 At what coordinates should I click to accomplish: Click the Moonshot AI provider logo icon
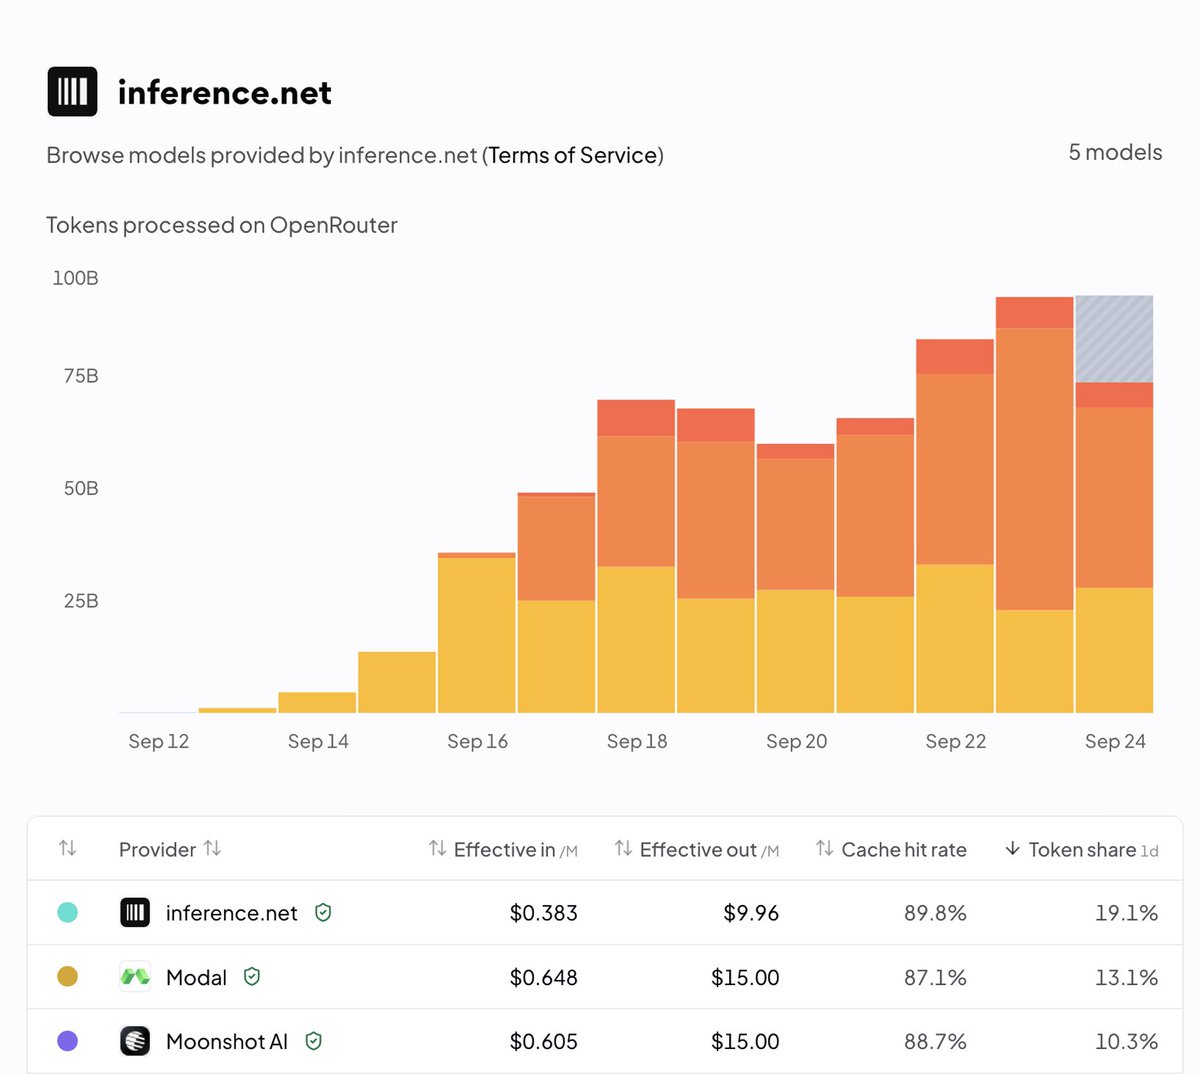pyautogui.click(x=135, y=1041)
